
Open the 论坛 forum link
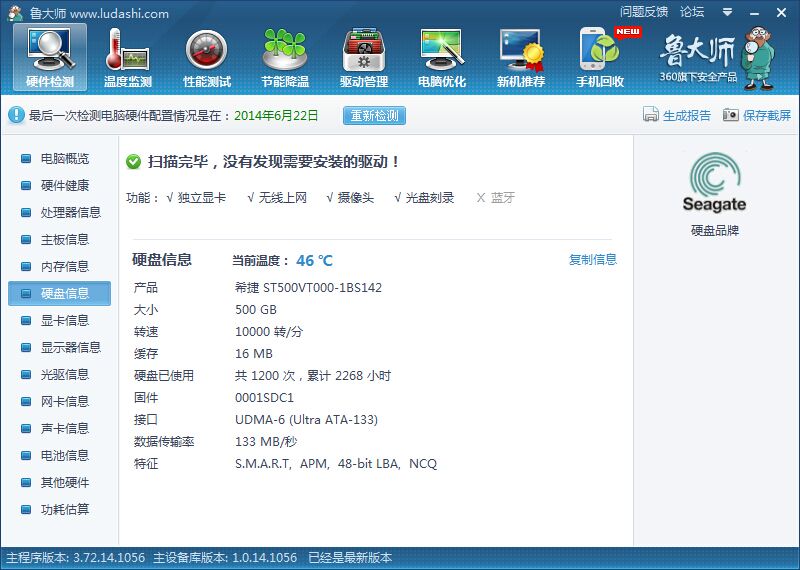[692, 12]
